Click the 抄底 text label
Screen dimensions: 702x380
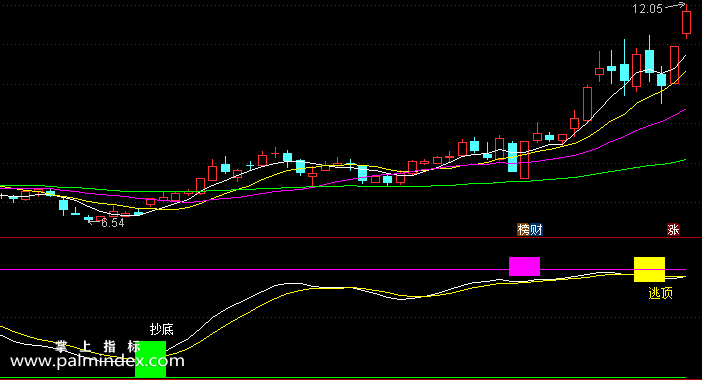pyautogui.click(x=162, y=329)
